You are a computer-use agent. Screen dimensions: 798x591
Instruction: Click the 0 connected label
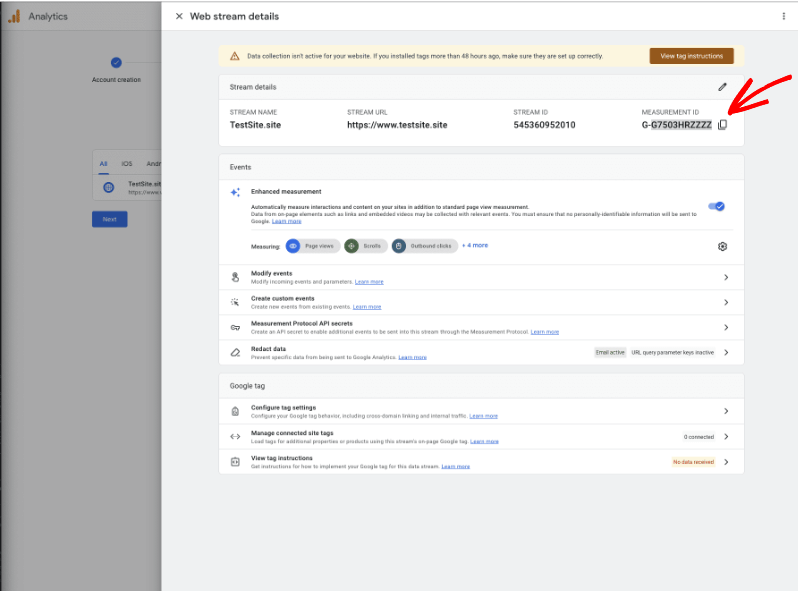(x=699, y=437)
